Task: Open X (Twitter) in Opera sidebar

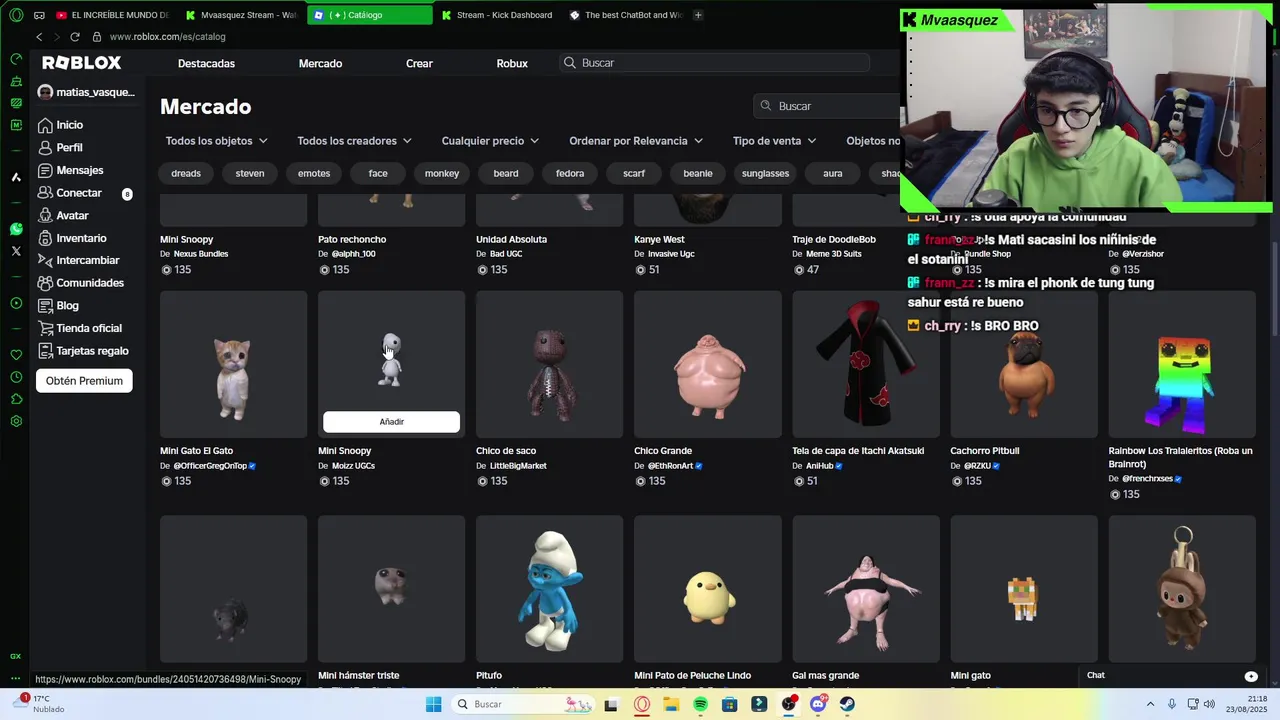Action: [x=16, y=251]
